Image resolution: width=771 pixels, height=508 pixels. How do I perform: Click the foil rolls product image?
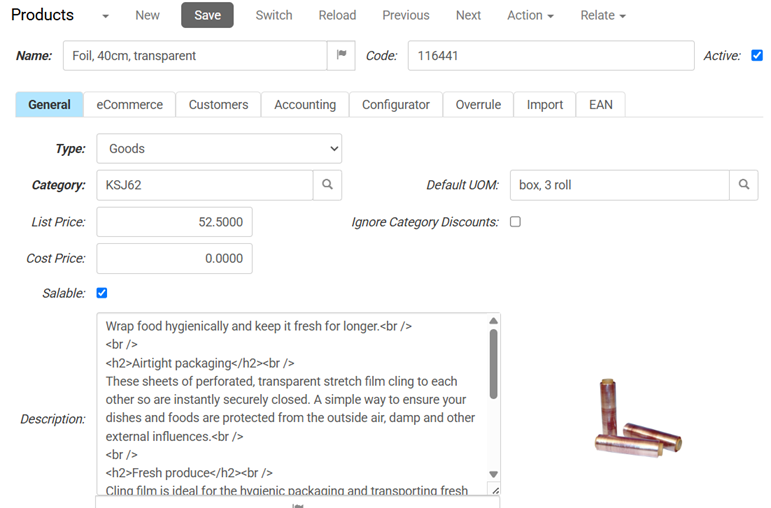point(636,418)
